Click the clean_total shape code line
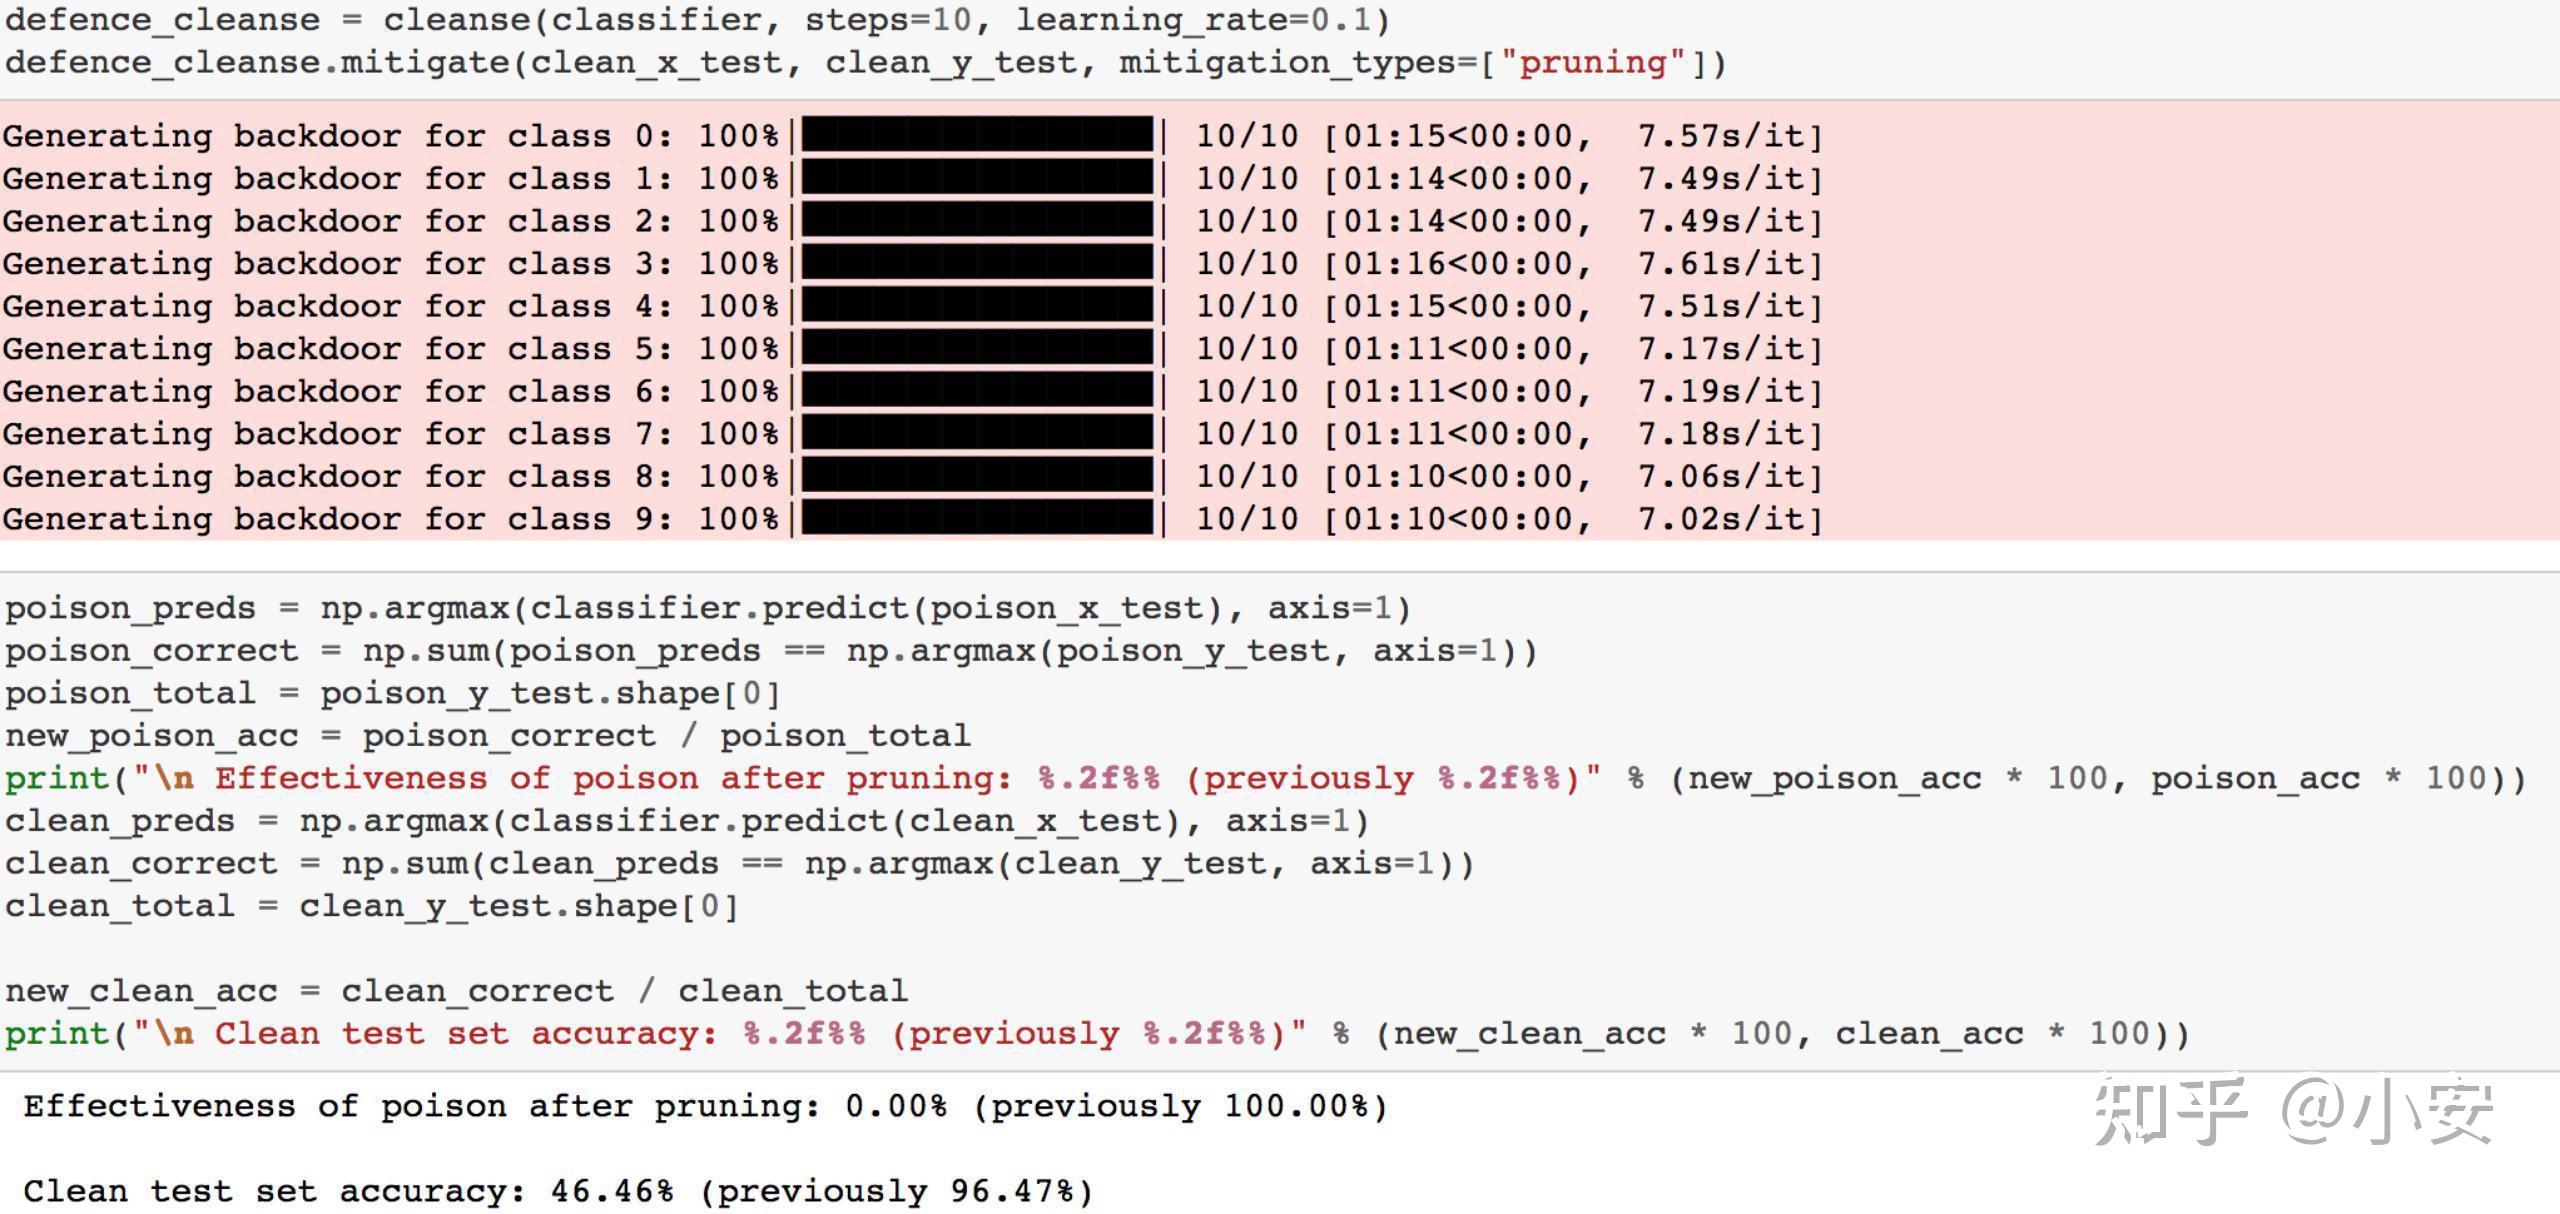The width and height of the screenshot is (2560, 1214). (371, 905)
